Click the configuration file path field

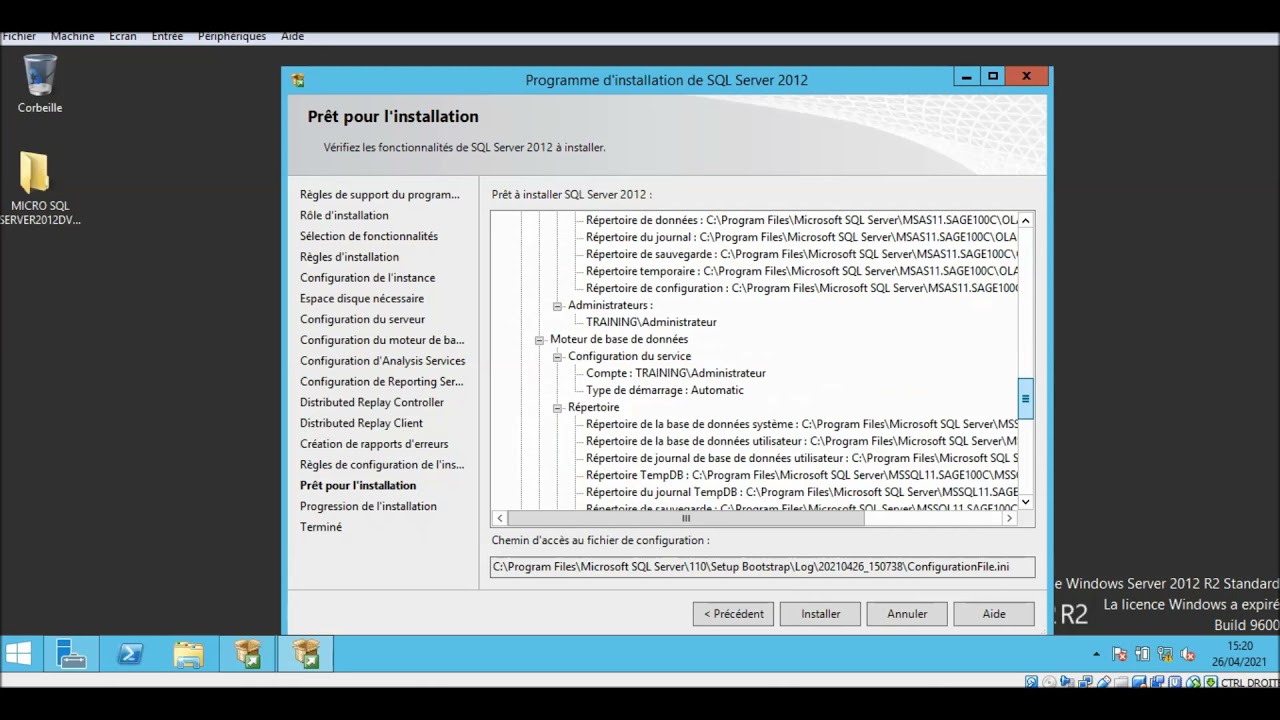[x=763, y=567]
